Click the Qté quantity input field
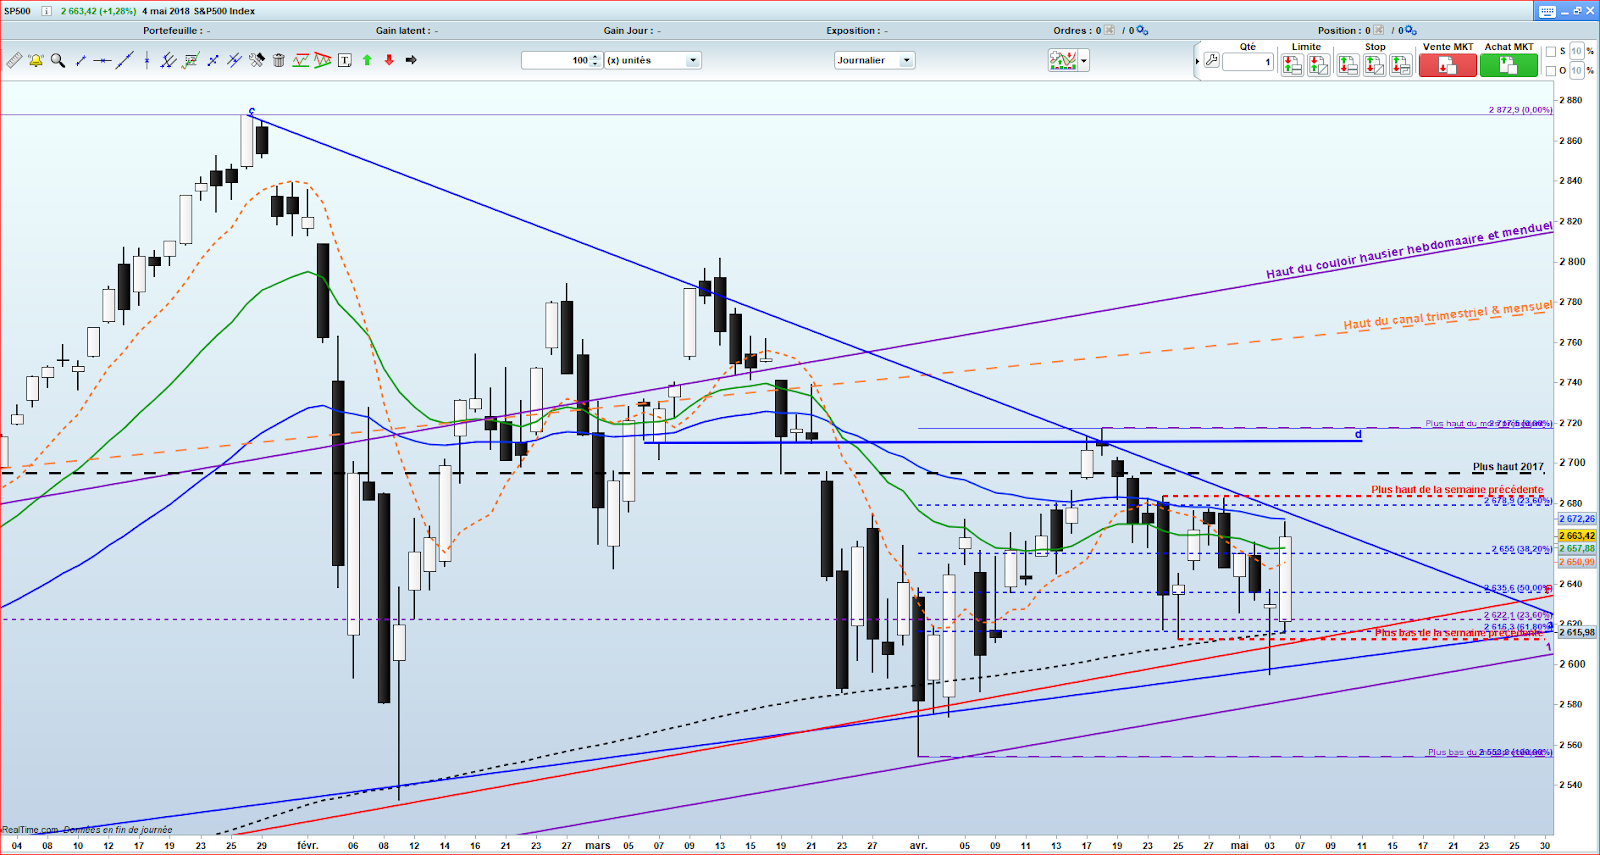This screenshot has height=855, width=1600. (1248, 62)
